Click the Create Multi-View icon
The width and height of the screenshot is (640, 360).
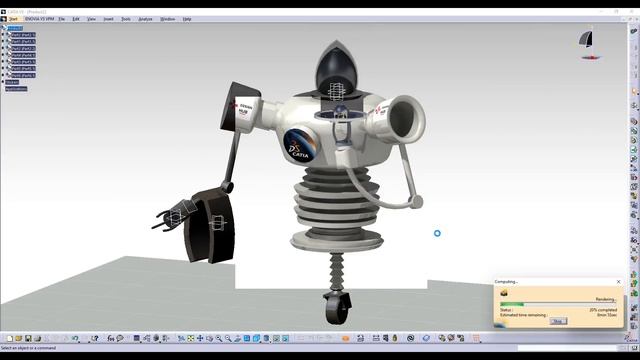[247, 338]
